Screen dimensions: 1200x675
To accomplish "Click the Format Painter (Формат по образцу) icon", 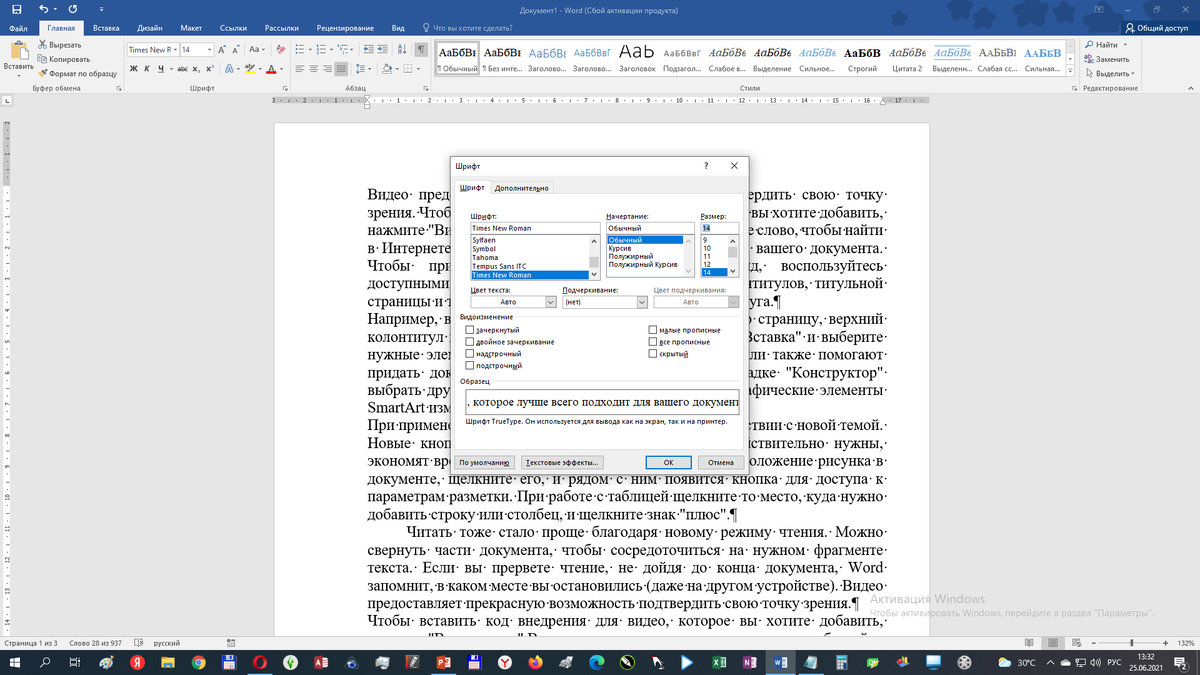I will 43,73.
